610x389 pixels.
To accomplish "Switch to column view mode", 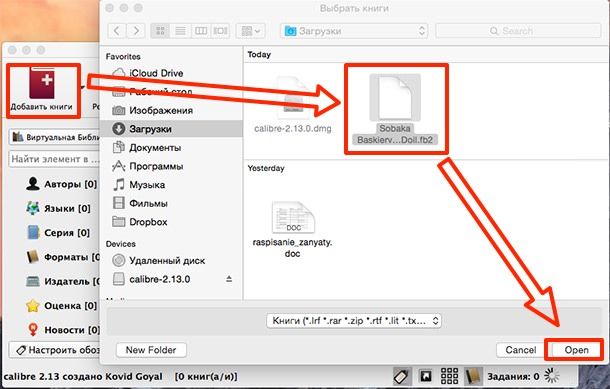I will 201,31.
